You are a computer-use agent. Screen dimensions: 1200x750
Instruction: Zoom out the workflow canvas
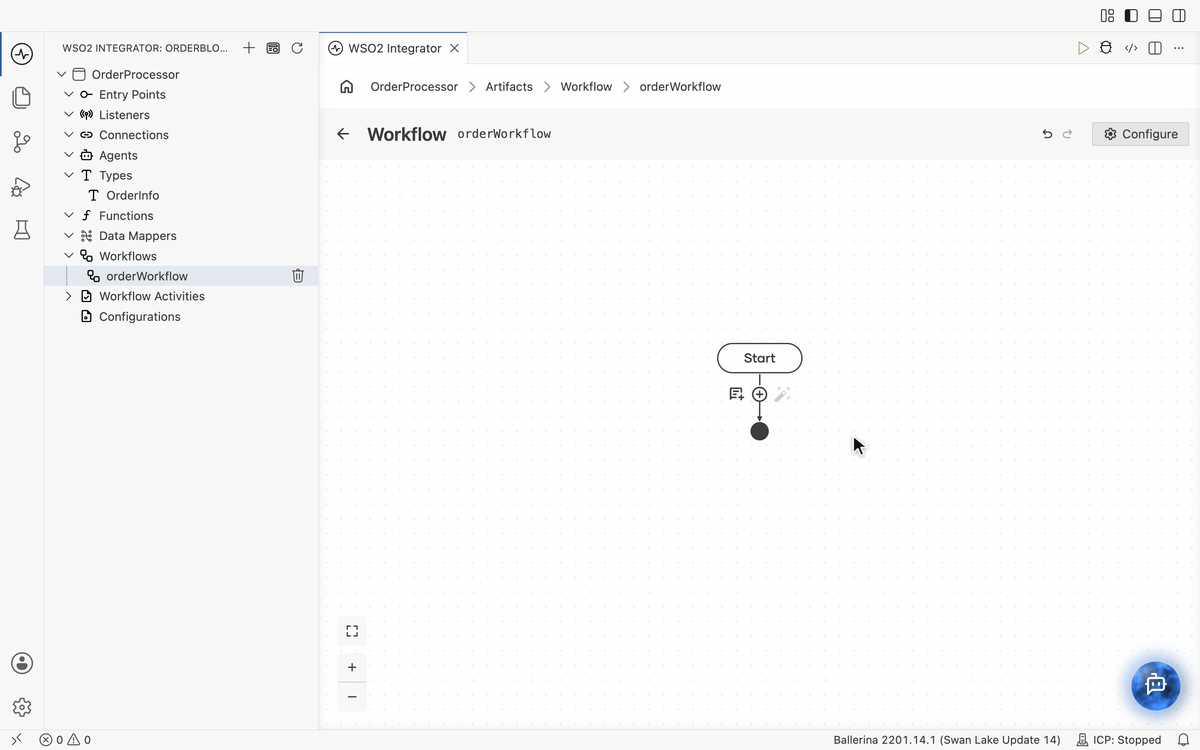(352, 697)
